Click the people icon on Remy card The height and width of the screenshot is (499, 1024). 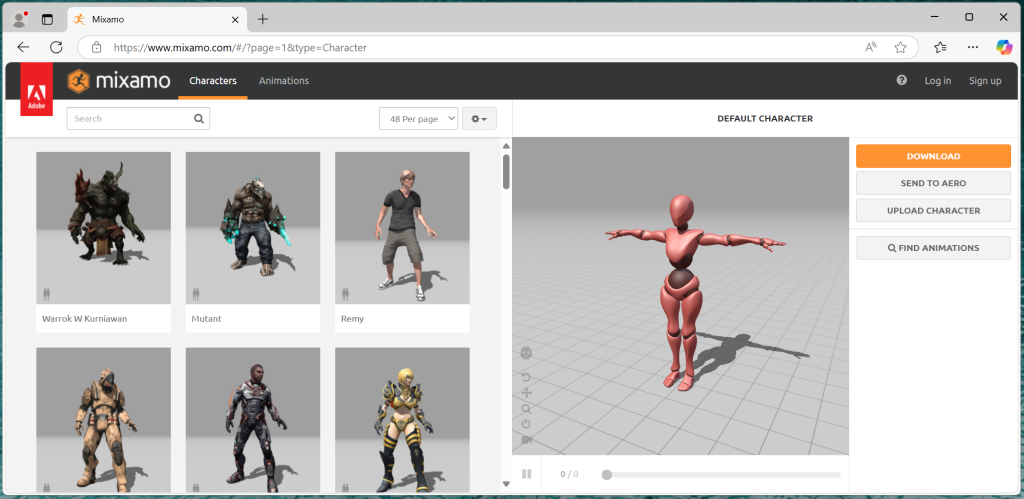click(345, 295)
